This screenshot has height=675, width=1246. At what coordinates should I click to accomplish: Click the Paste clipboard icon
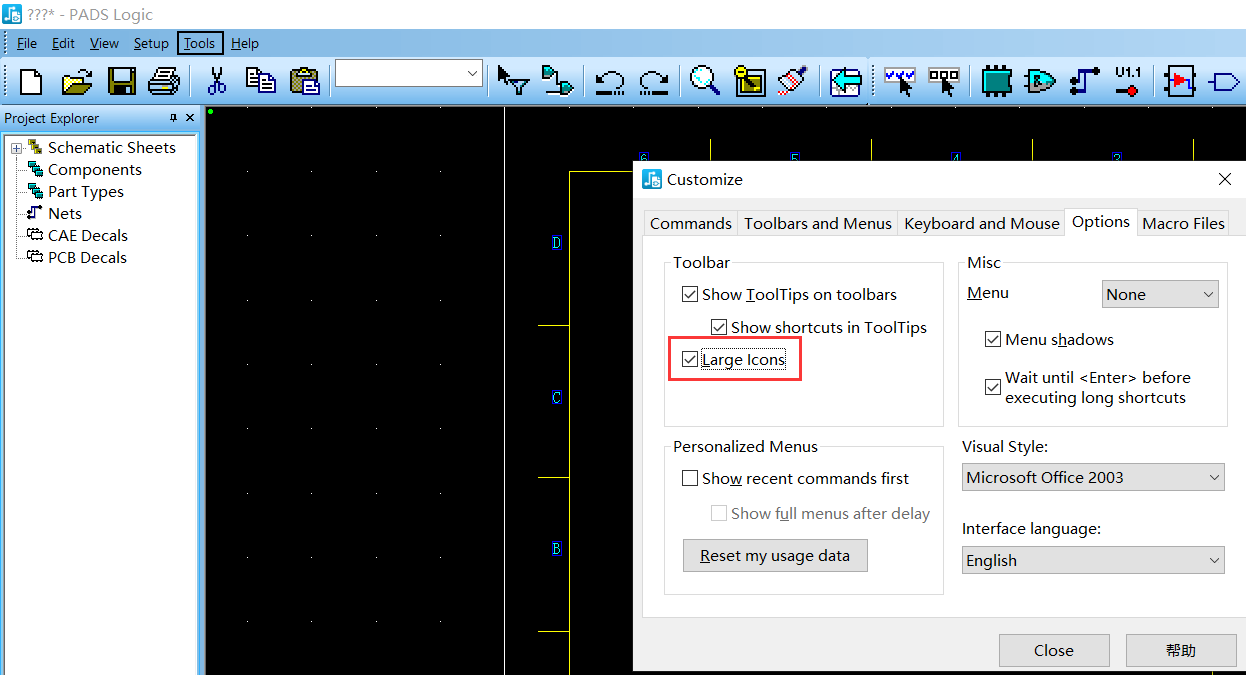(x=304, y=81)
